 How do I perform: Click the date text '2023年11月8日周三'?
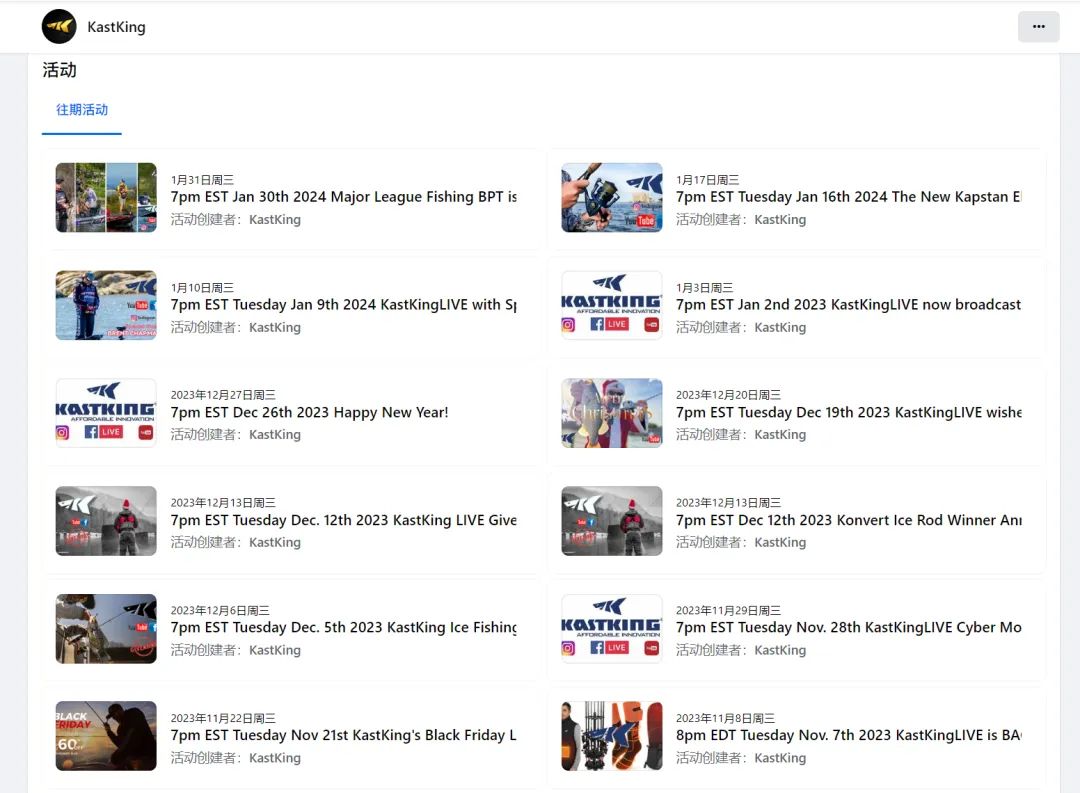click(x=725, y=718)
